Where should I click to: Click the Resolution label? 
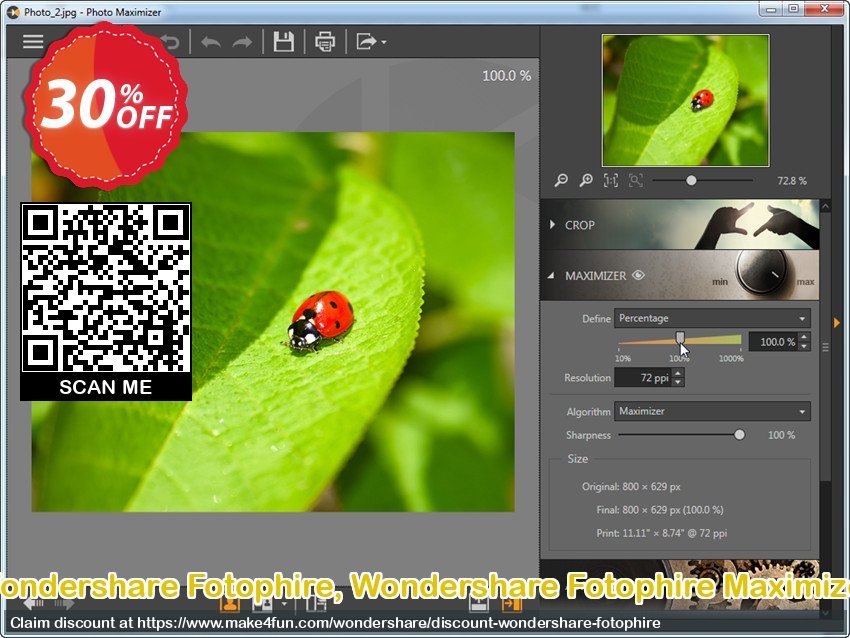[588, 378]
